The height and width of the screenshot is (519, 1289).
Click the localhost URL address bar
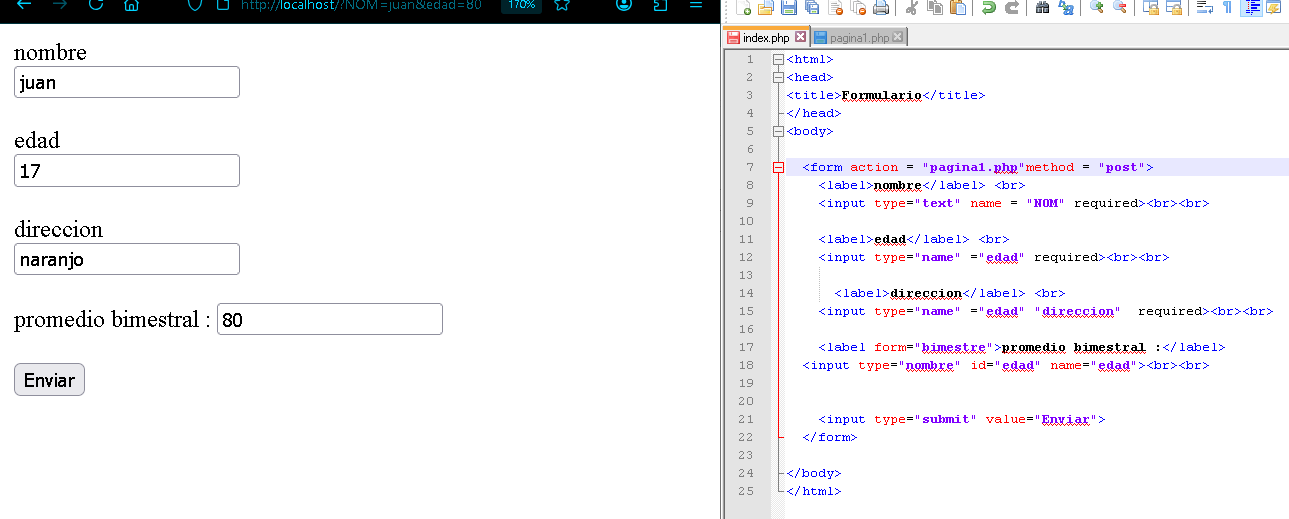pos(361,5)
